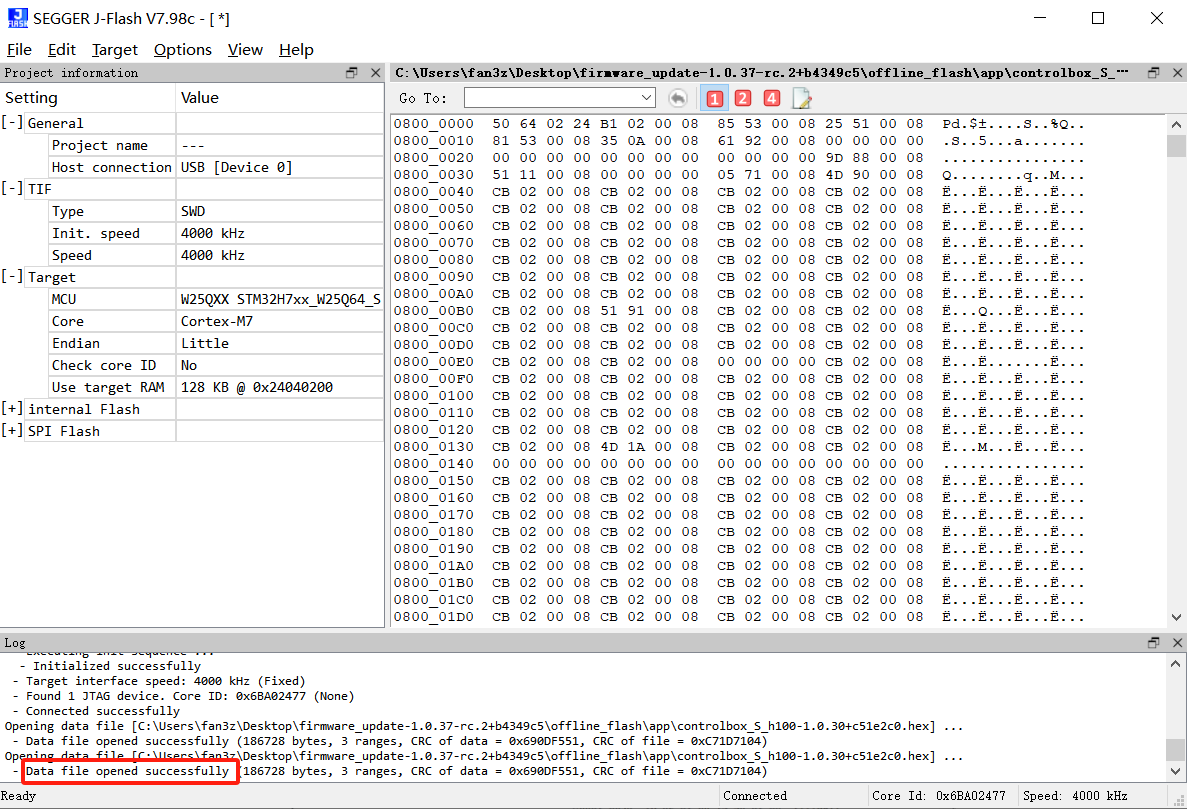Collapse the TIF settings group

pos(11,188)
